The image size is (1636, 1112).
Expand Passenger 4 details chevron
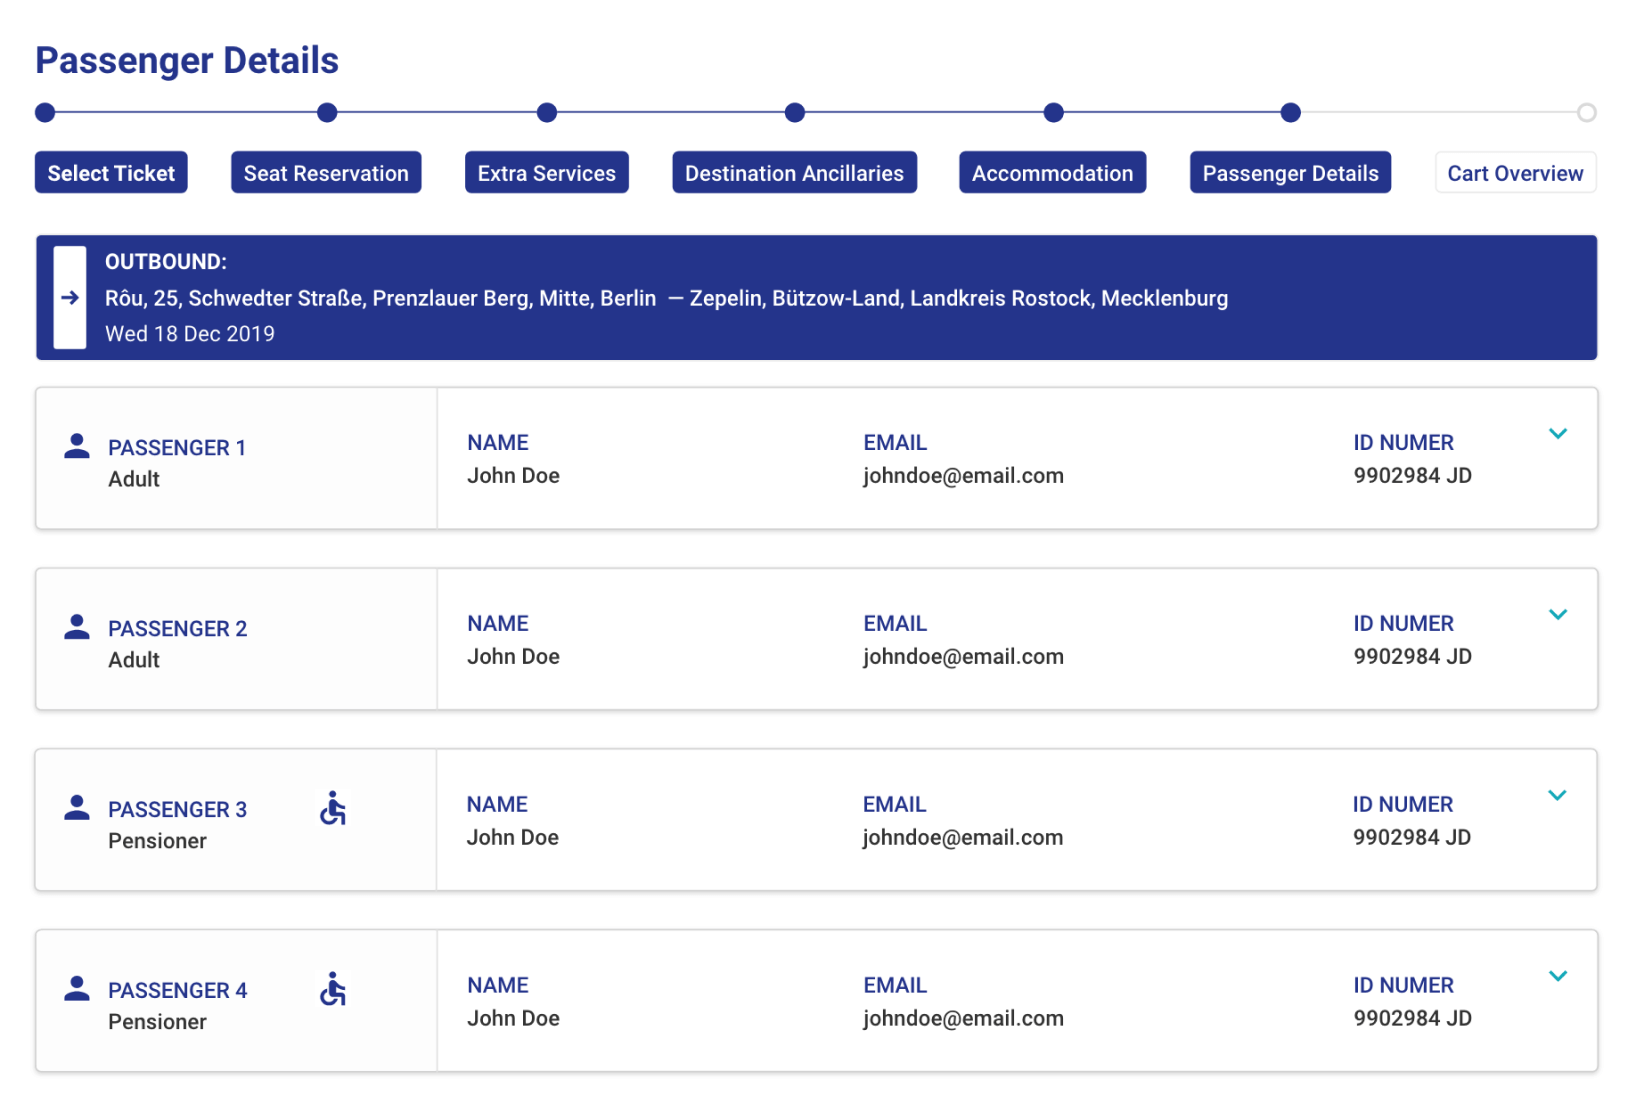pos(1558,977)
